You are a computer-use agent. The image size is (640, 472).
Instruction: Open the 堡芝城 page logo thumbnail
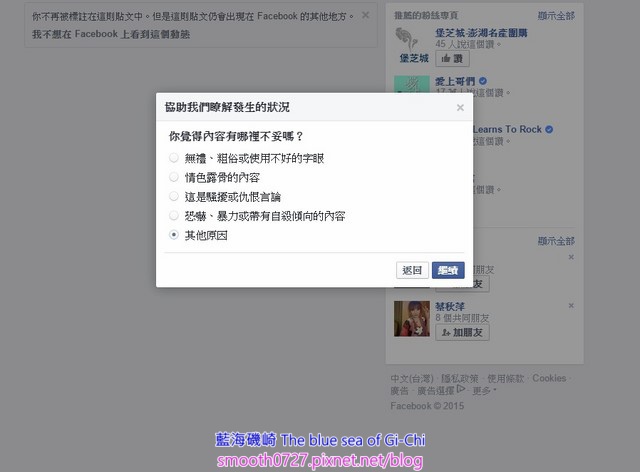point(411,45)
